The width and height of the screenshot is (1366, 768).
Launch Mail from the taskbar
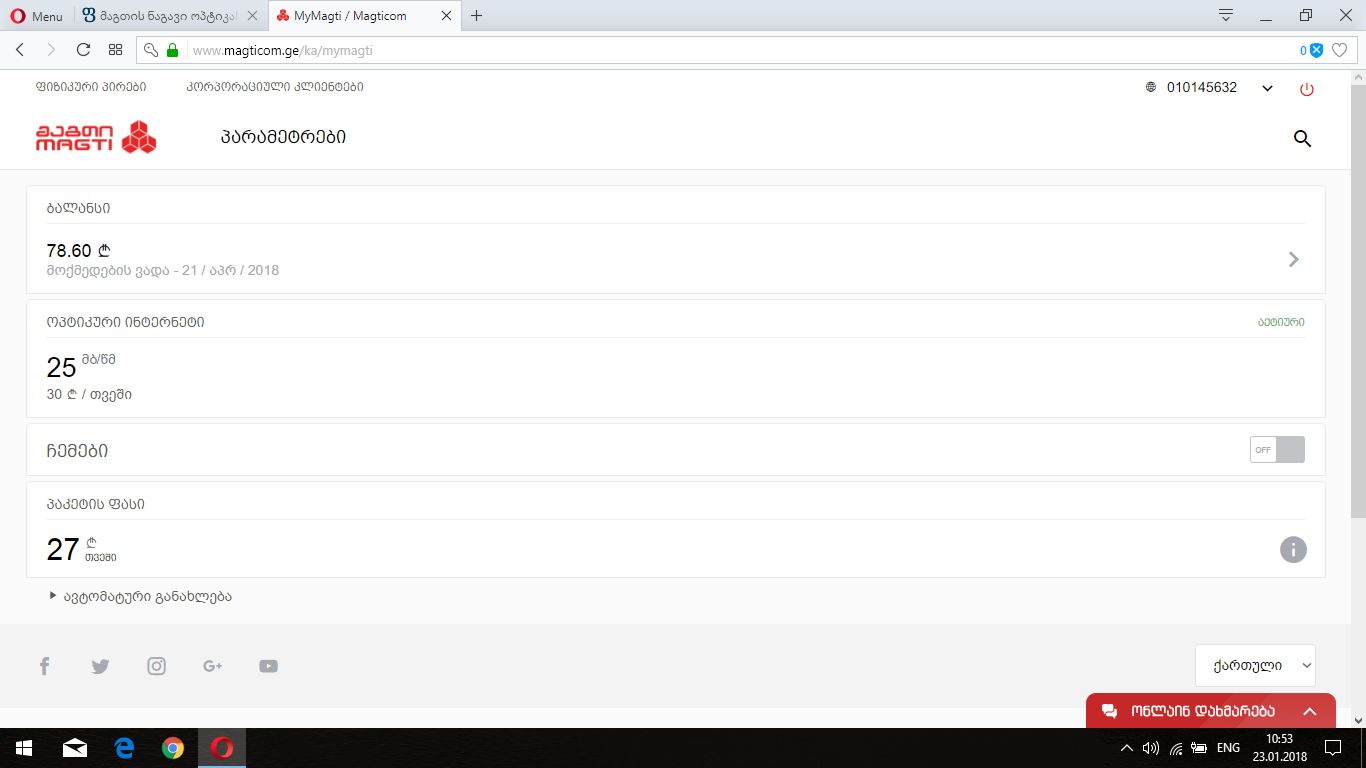75,748
